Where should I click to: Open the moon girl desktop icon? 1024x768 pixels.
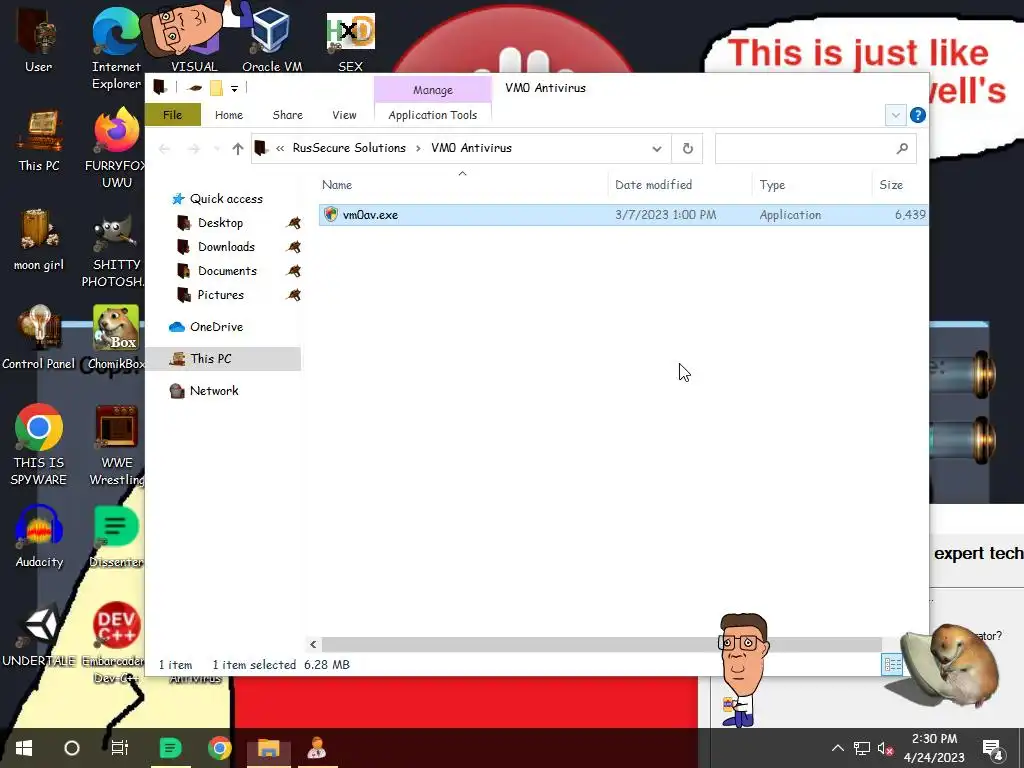(39, 240)
